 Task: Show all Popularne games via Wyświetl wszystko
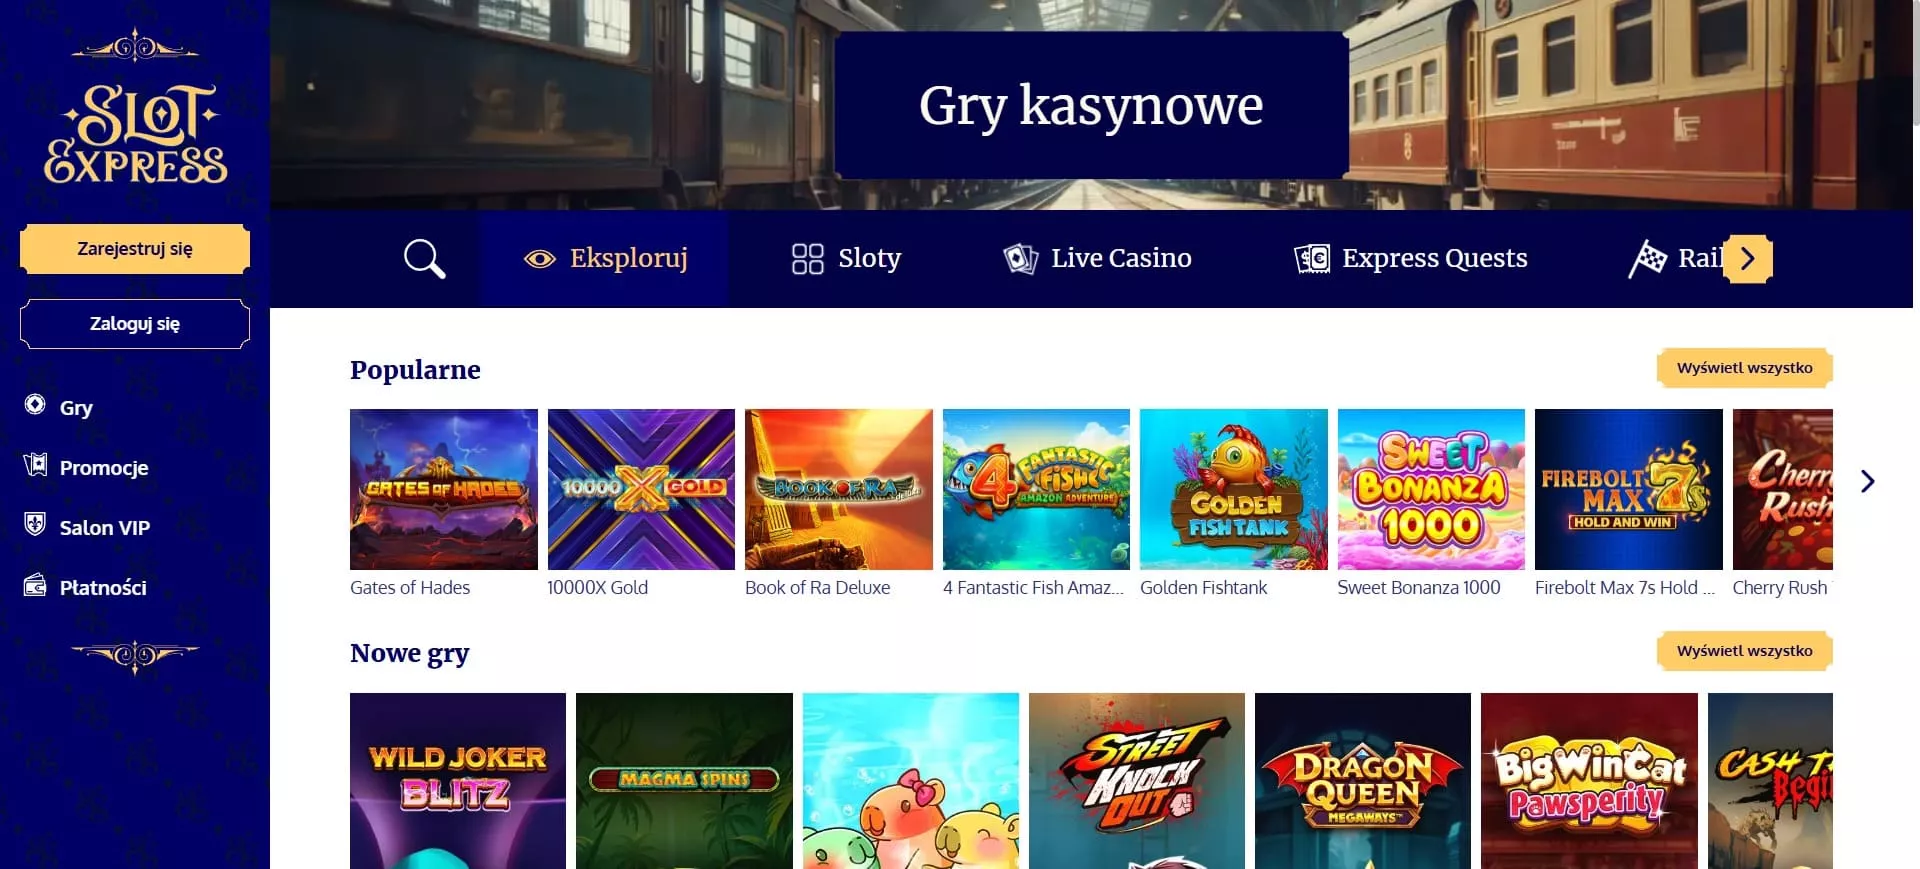(1744, 368)
